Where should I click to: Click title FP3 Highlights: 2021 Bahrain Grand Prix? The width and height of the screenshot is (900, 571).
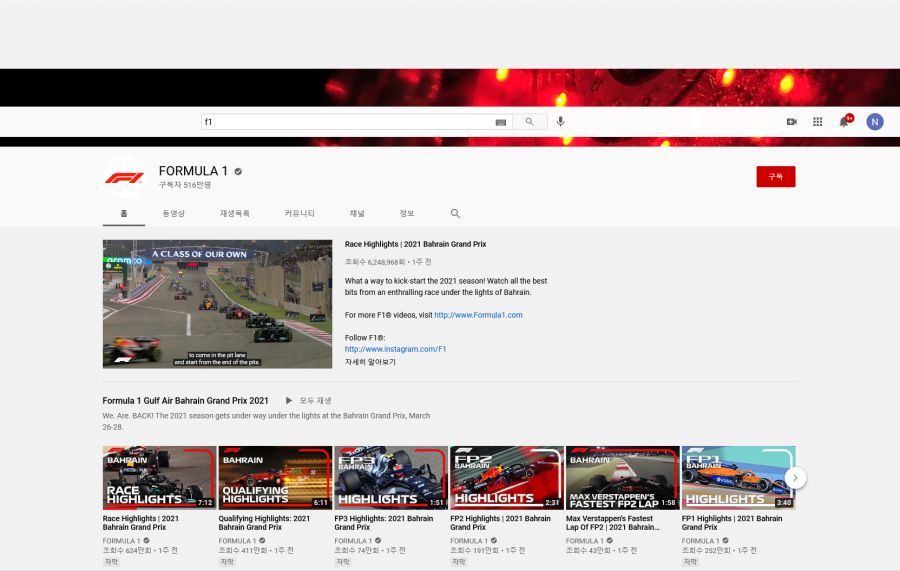point(383,523)
